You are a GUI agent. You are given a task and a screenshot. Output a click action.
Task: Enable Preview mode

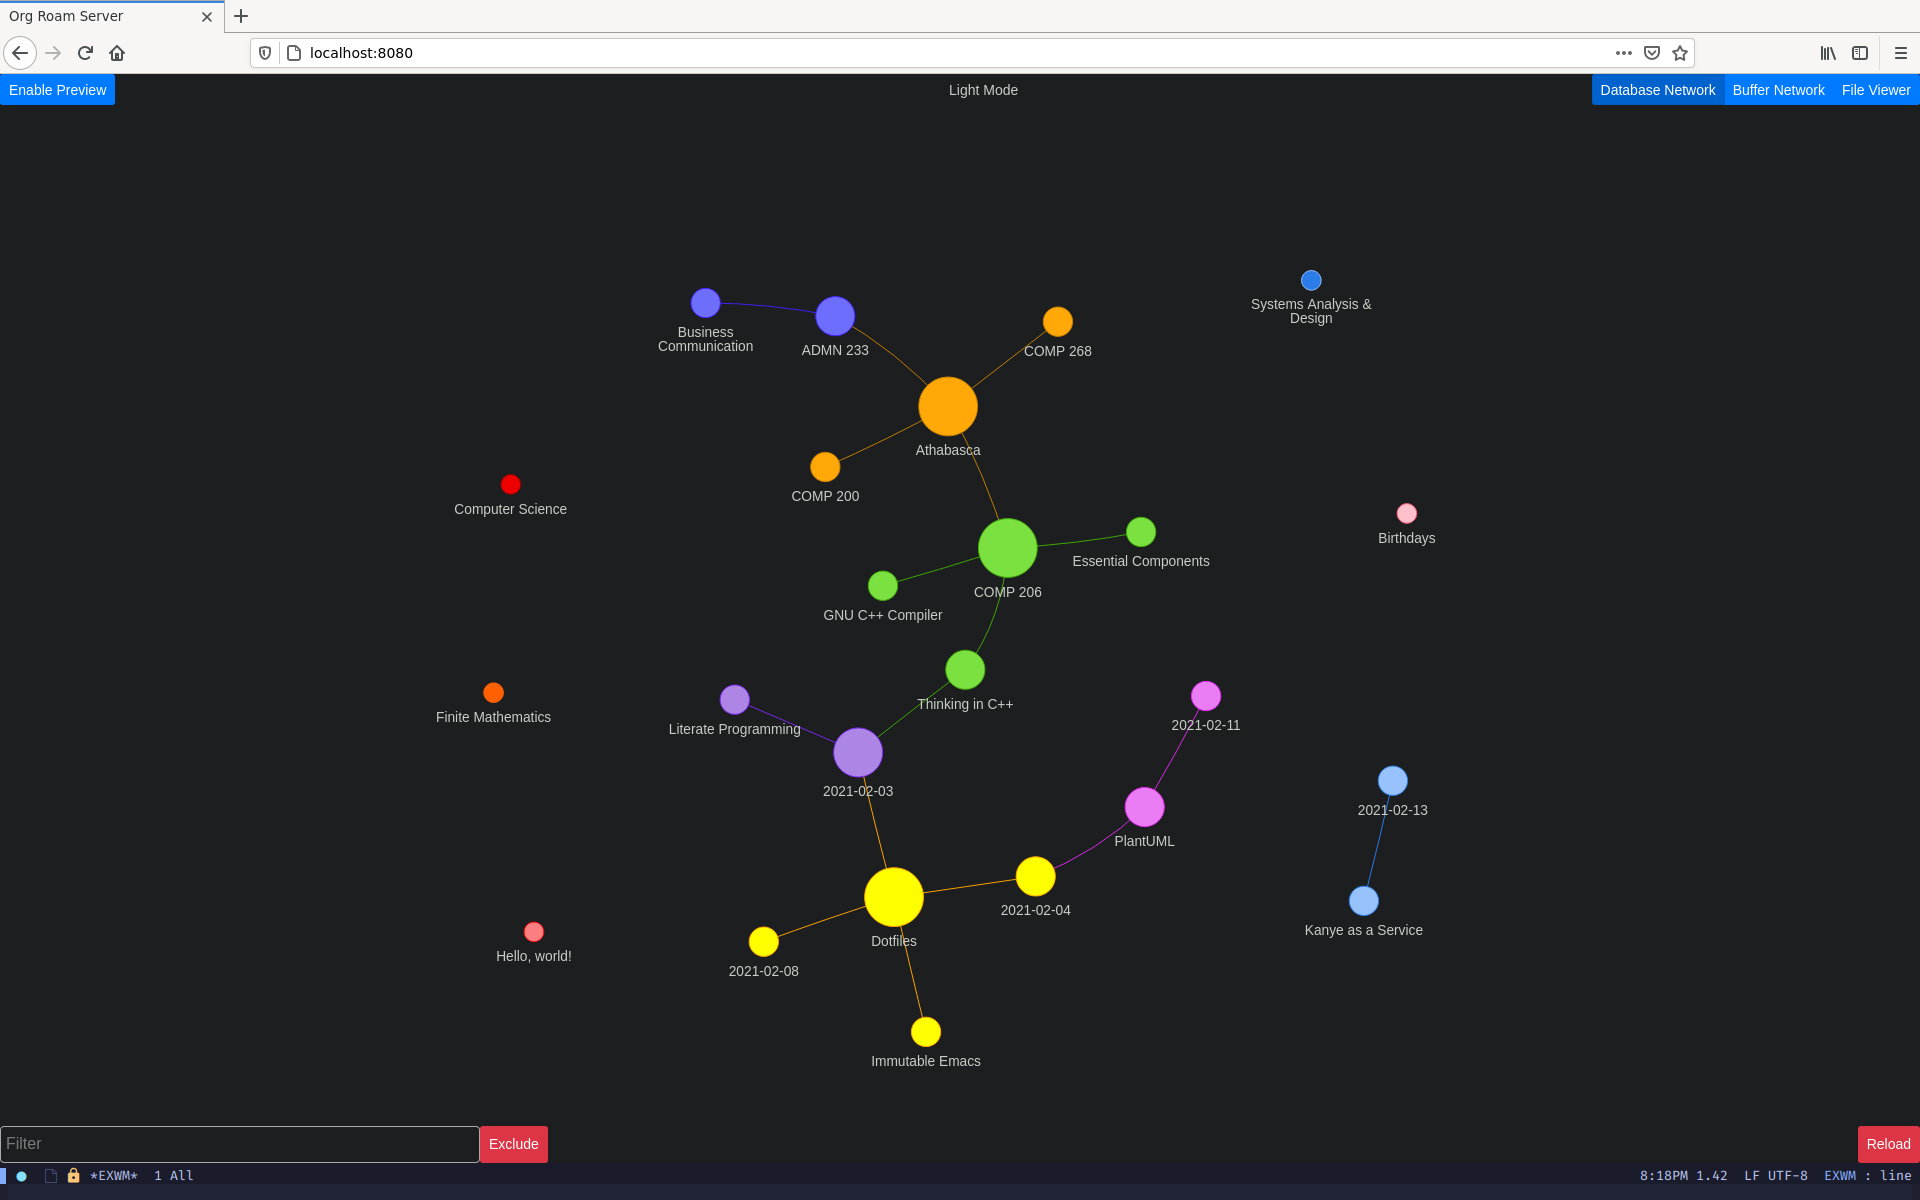point(57,90)
